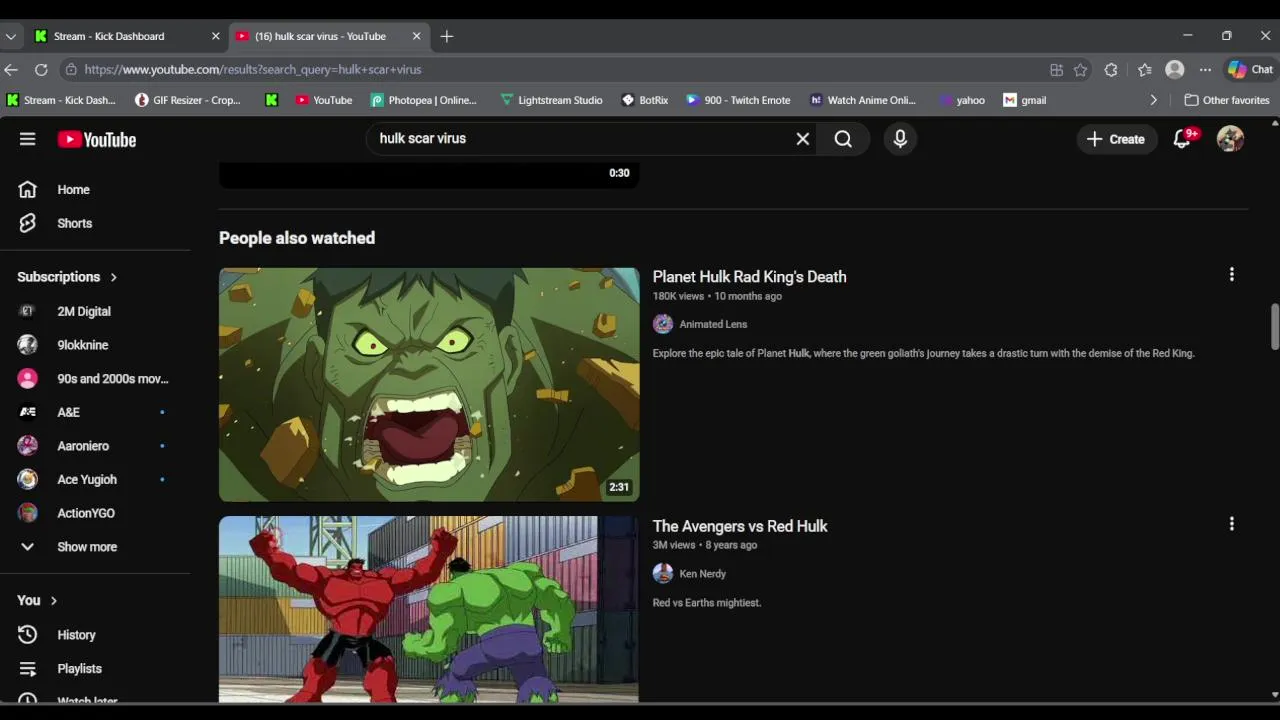Open Other favorites folder
The image size is (1280, 720).
[x=1227, y=100]
